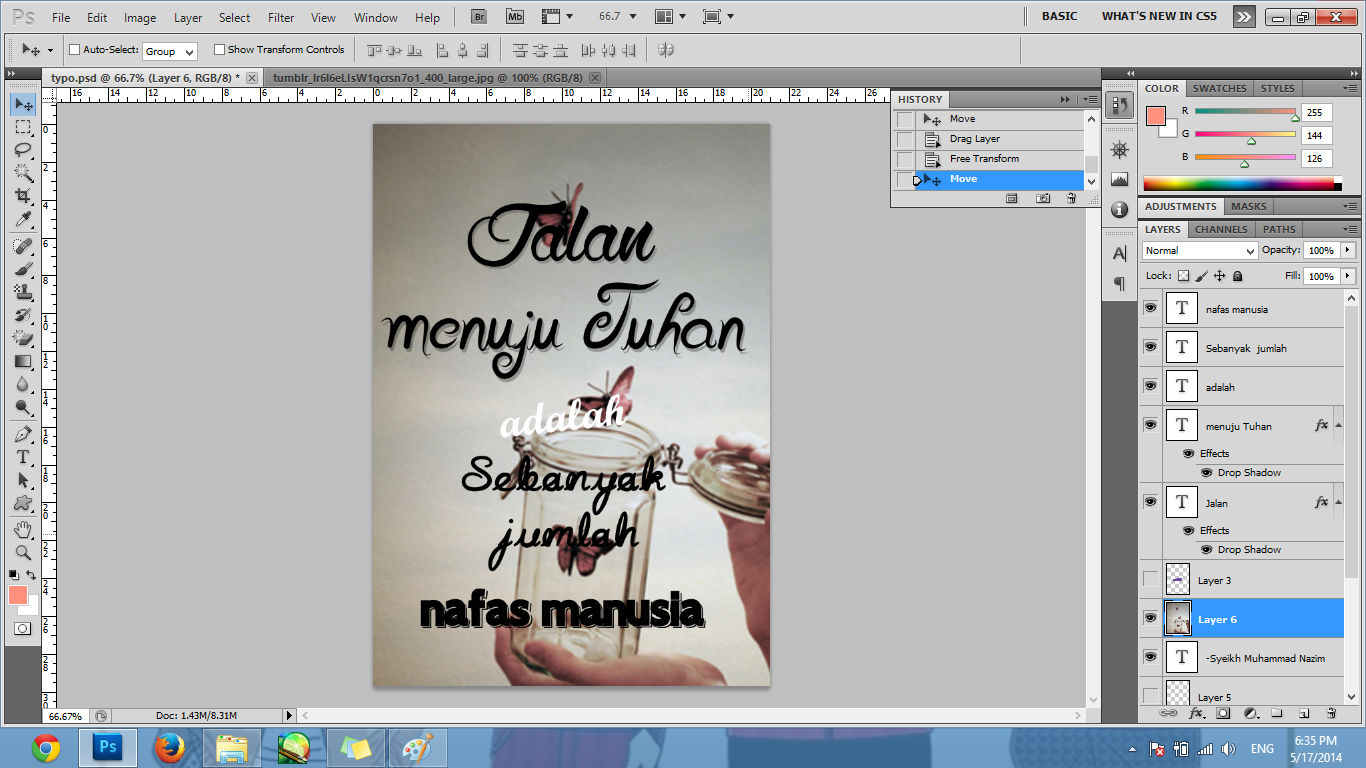This screenshot has height=768, width=1366.
Task: Open the blend mode Normal dropdown
Action: click(1200, 251)
